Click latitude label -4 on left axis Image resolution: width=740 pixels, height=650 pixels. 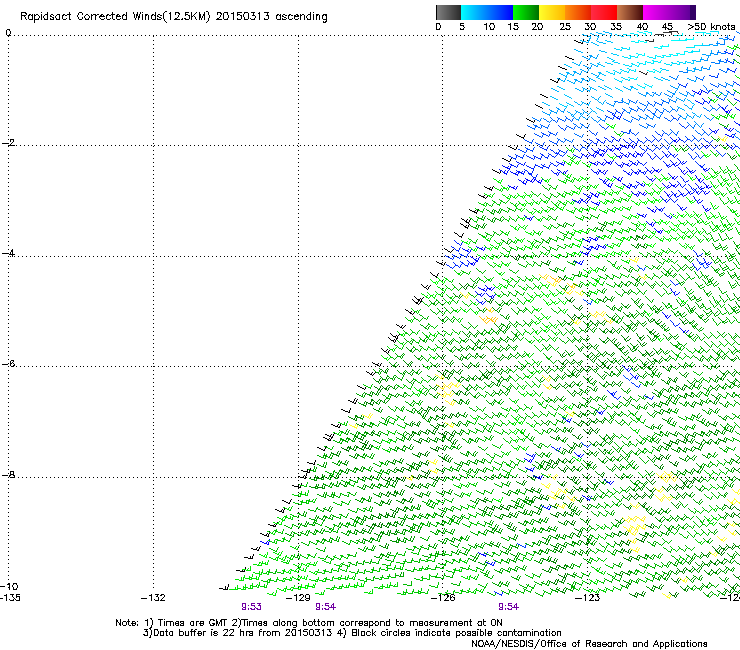[8, 253]
